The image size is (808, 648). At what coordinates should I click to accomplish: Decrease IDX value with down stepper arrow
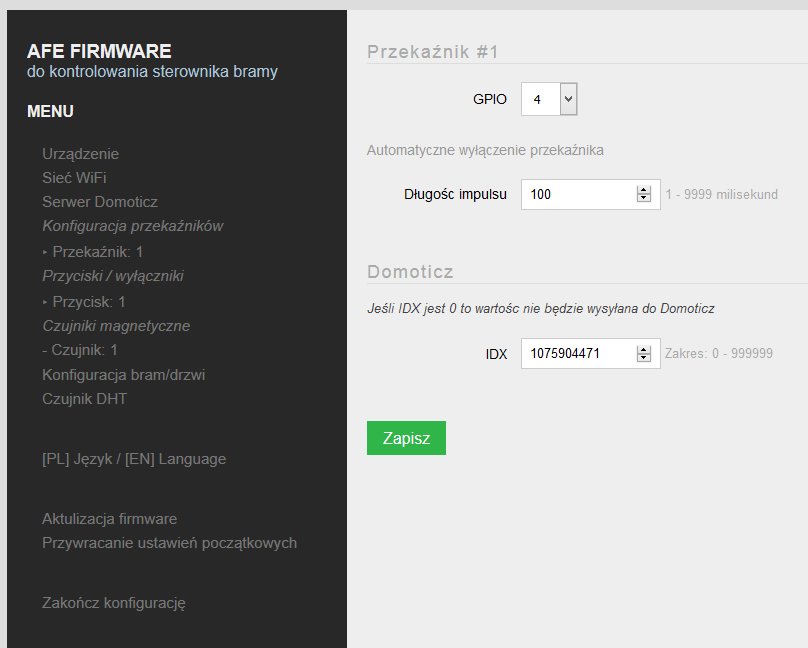[x=644, y=357]
